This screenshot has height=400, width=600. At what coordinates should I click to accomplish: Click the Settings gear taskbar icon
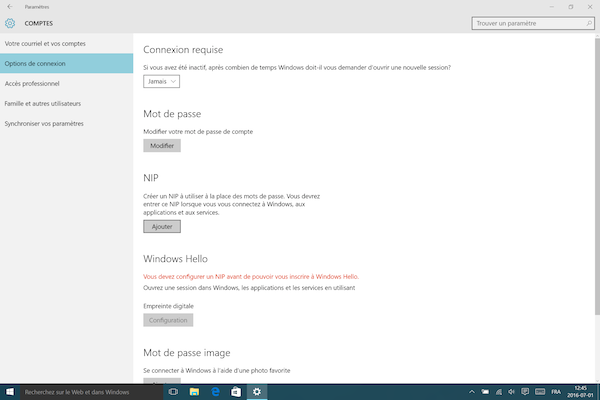pyautogui.click(x=257, y=392)
